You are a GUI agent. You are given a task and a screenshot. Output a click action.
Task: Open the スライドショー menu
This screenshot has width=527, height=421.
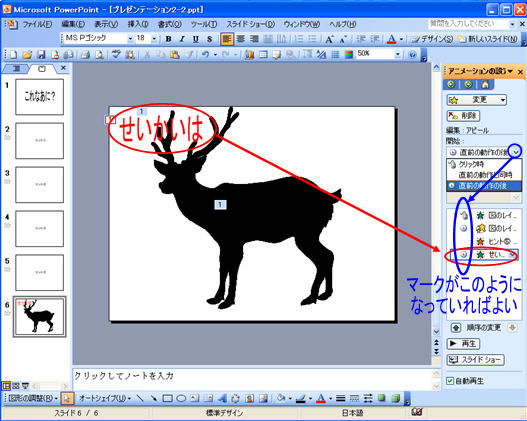click(250, 24)
